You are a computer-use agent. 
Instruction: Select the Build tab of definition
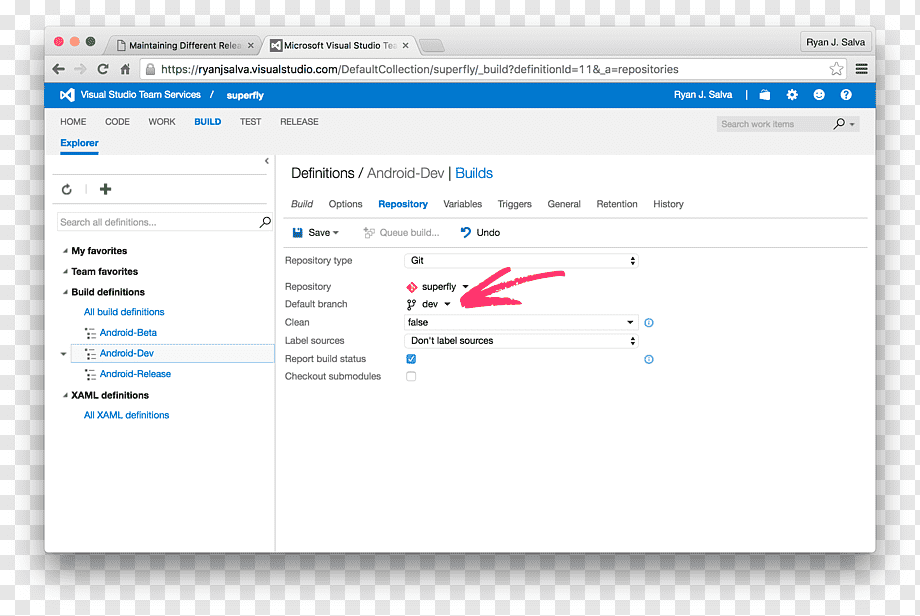302,204
